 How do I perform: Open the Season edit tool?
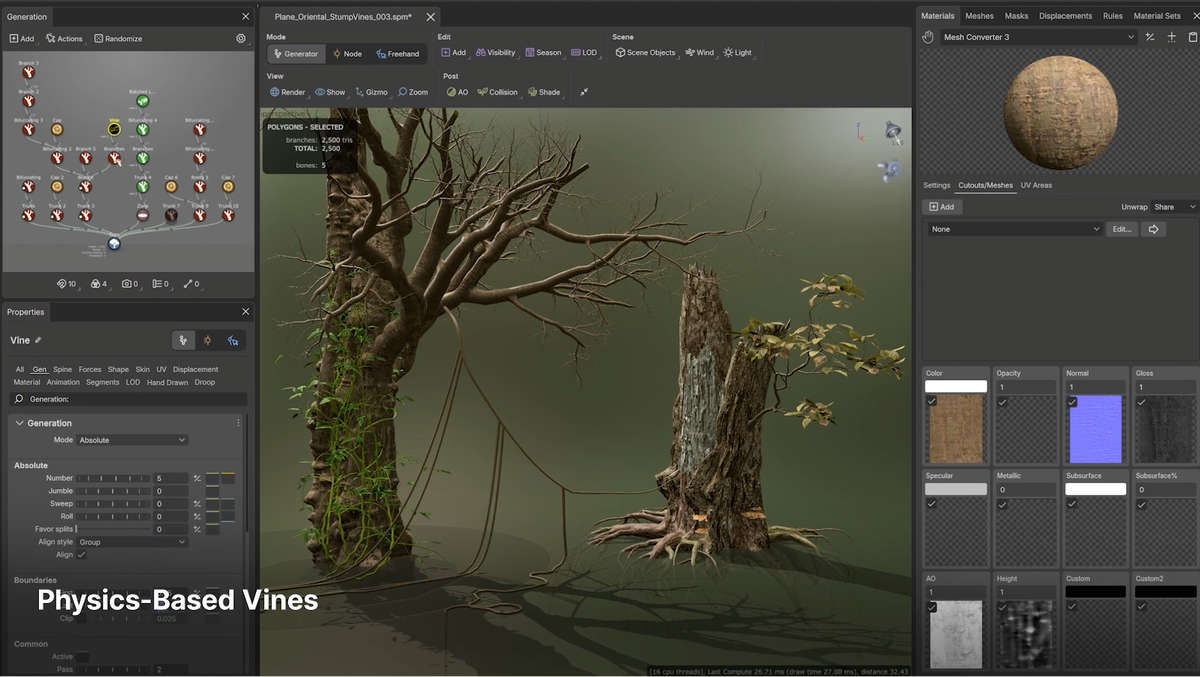[542, 52]
